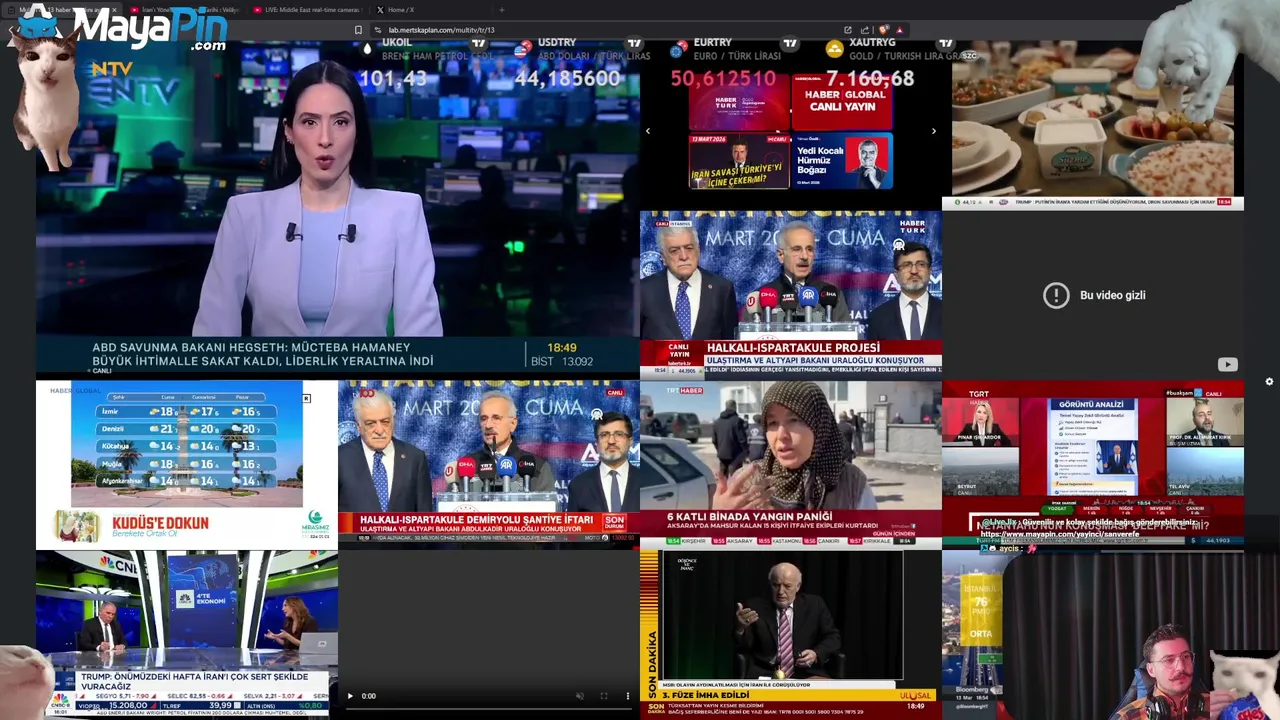
Task: Go to next slide in video carousel
Action: (934, 131)
